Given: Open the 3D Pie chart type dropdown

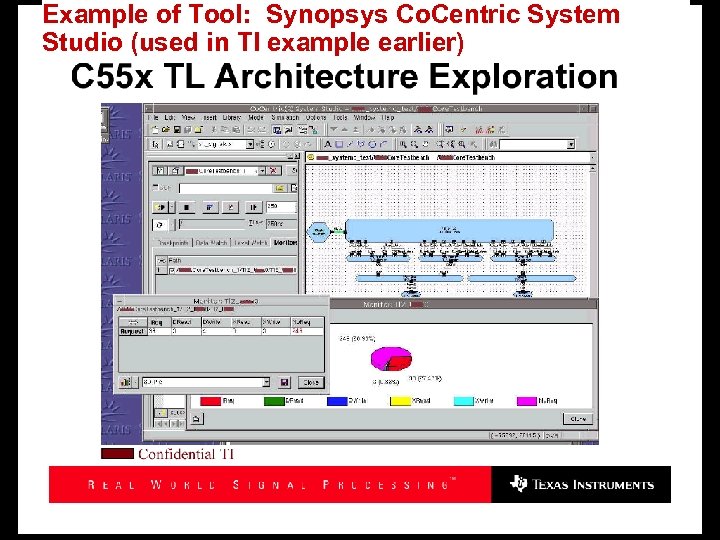Looking at the screenshot, I should point(266,382).
